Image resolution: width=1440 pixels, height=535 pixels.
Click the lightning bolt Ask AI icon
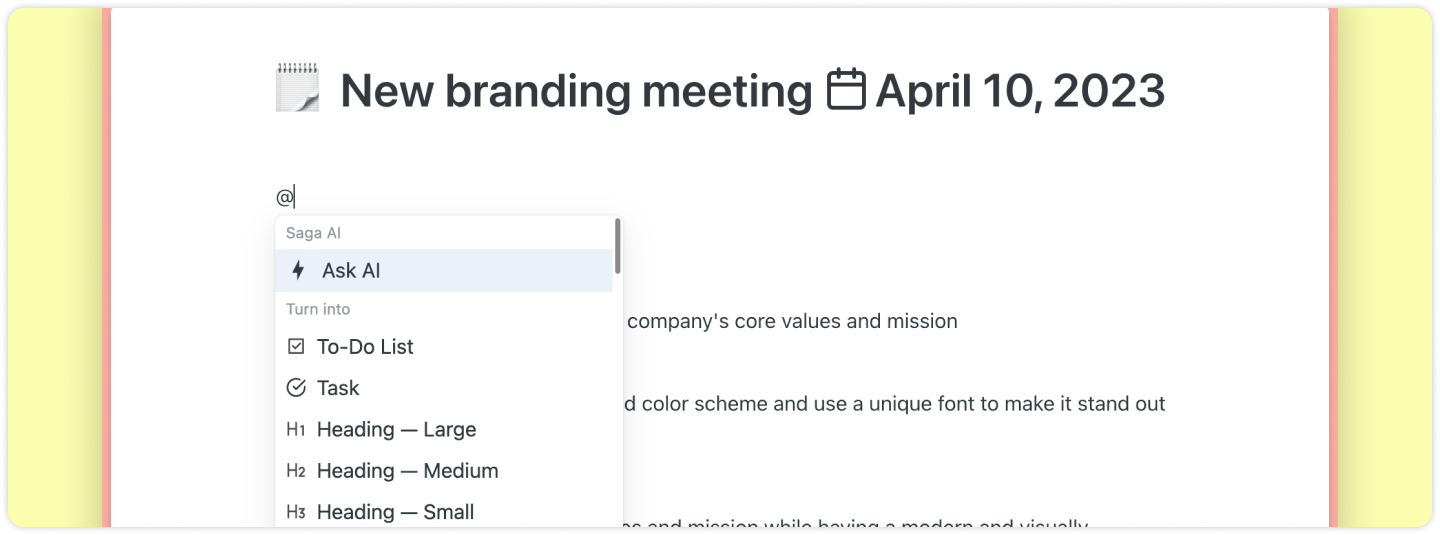(297, 270)
